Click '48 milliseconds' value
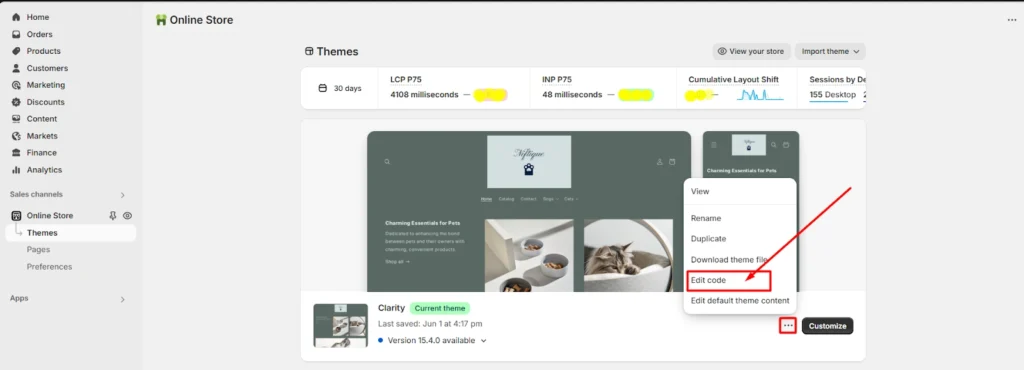The height and width of the screenshot is (370, 1024). (572, 95)
